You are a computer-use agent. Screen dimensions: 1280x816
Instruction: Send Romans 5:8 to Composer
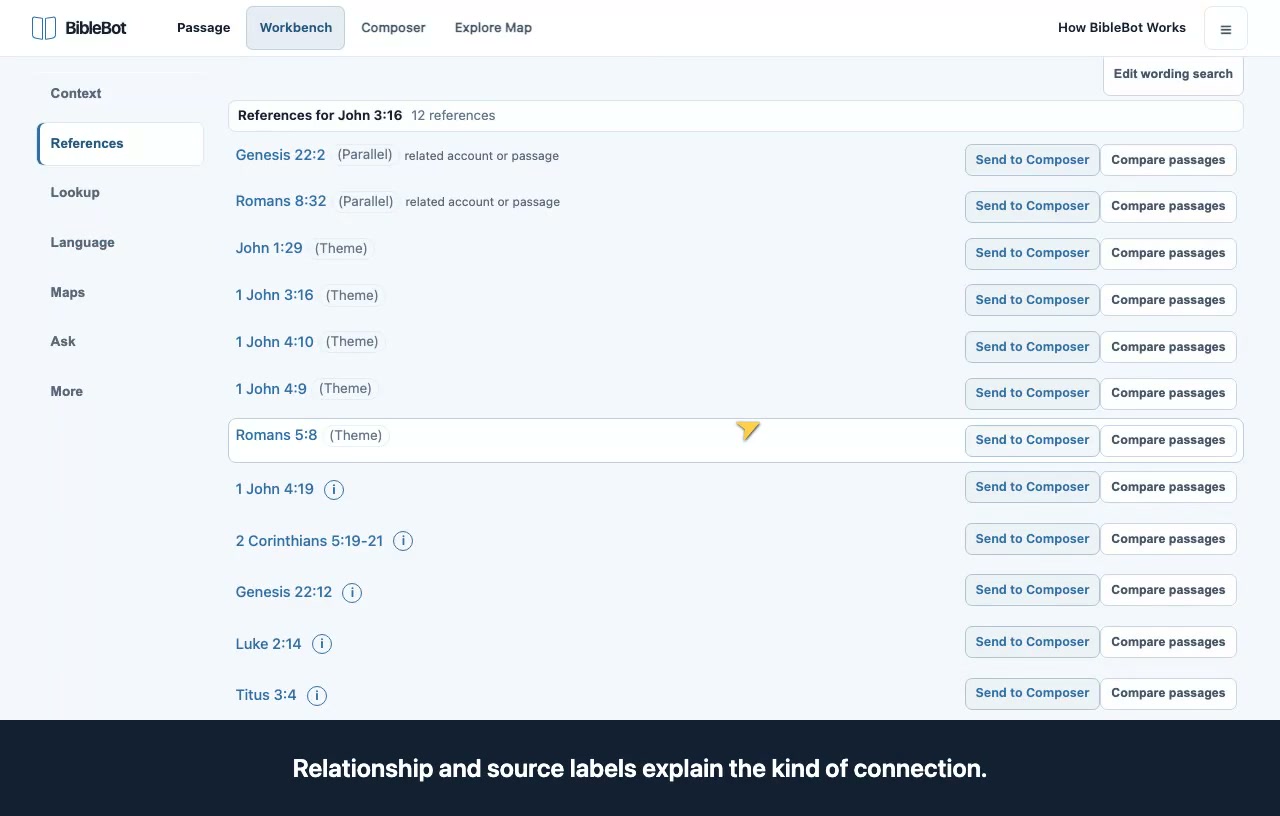1032,440
